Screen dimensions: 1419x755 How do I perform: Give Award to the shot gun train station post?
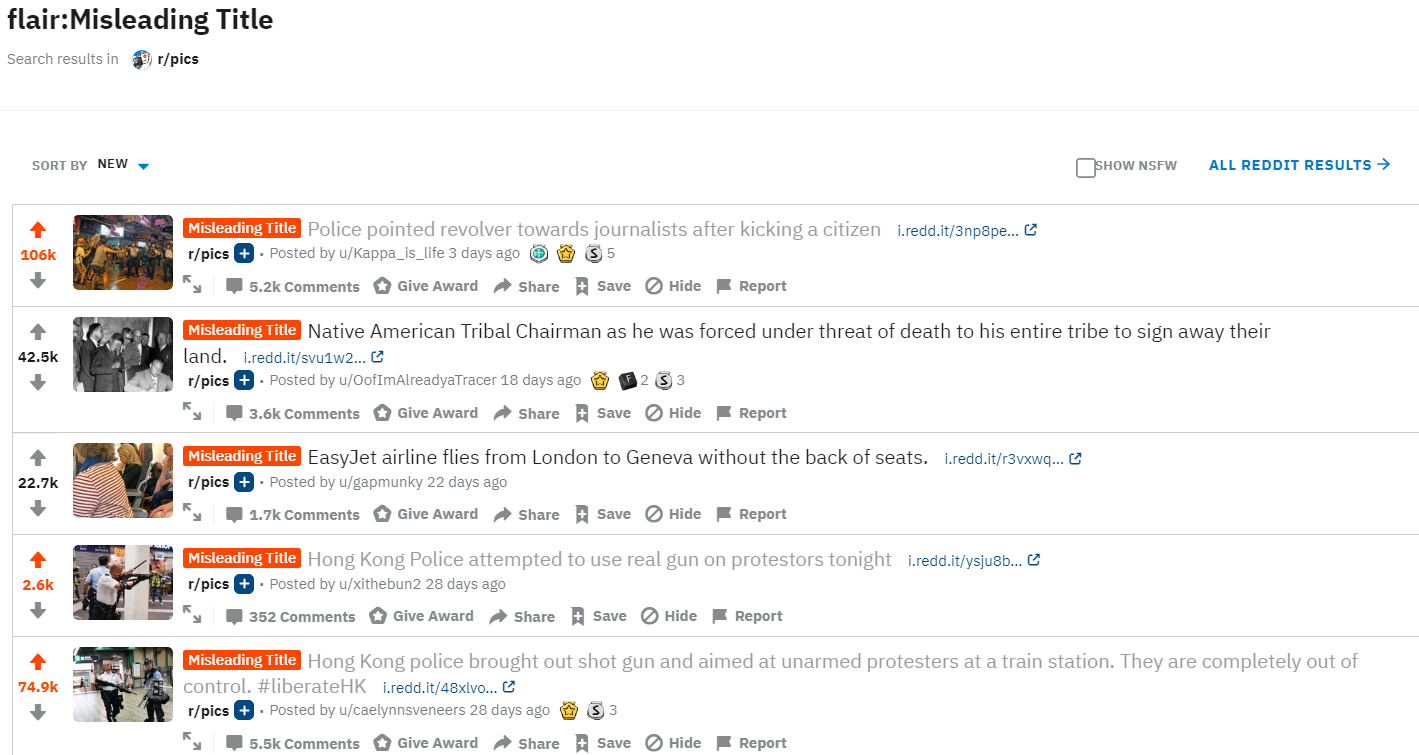coord(425,743)
